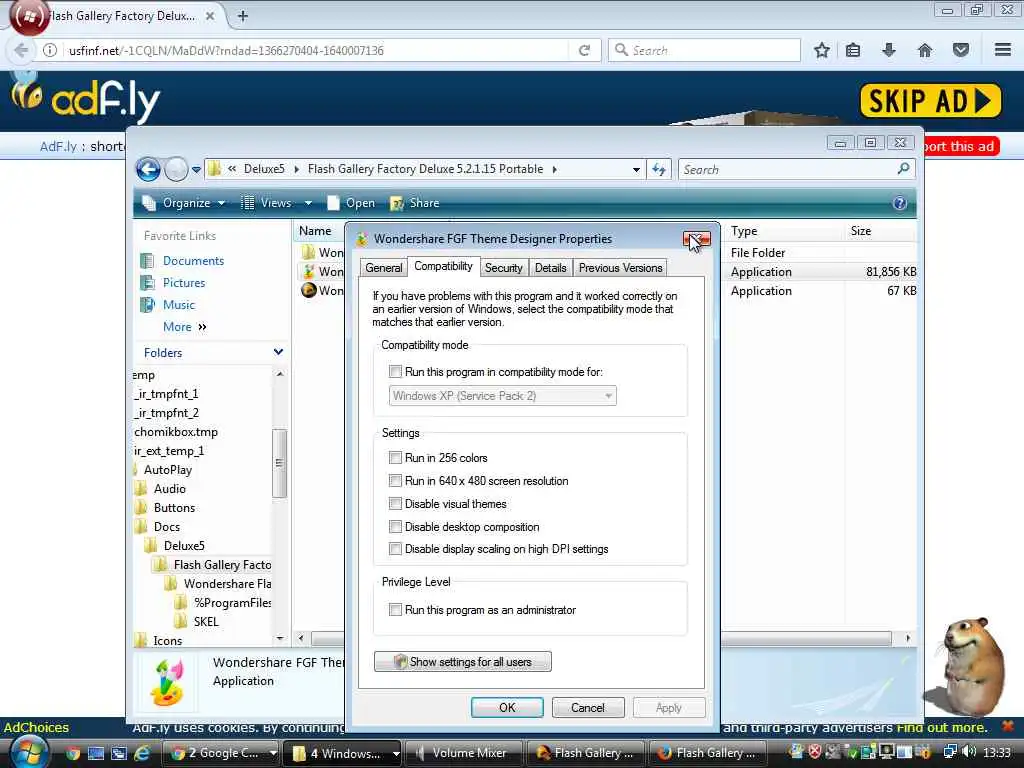Open a new Firefox tab with plus
Viewport: 1024px width, 768px height.
pos(242,16)
